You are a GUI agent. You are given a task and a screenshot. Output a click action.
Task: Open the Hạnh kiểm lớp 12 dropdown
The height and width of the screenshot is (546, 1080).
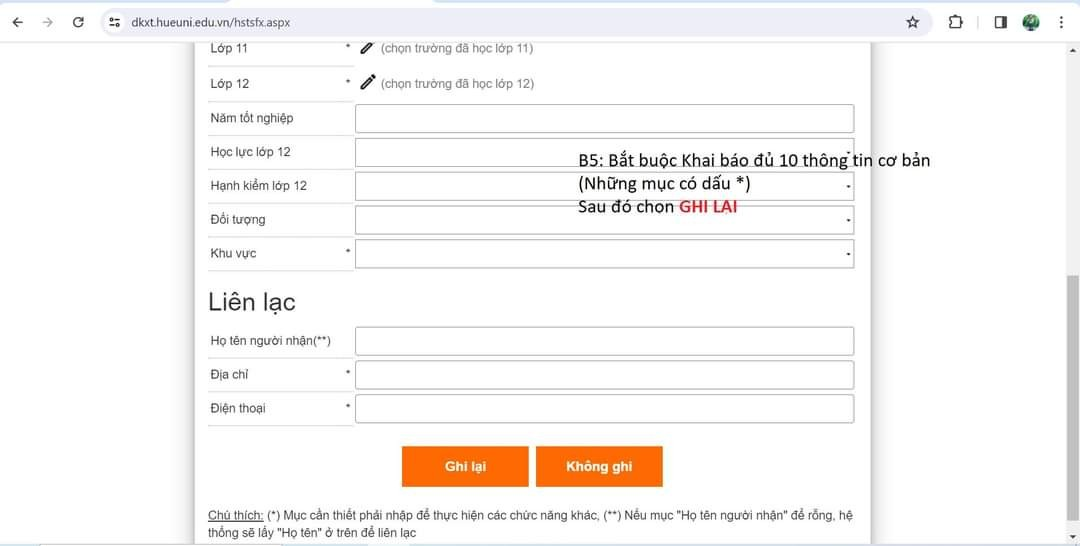(605, 186)
